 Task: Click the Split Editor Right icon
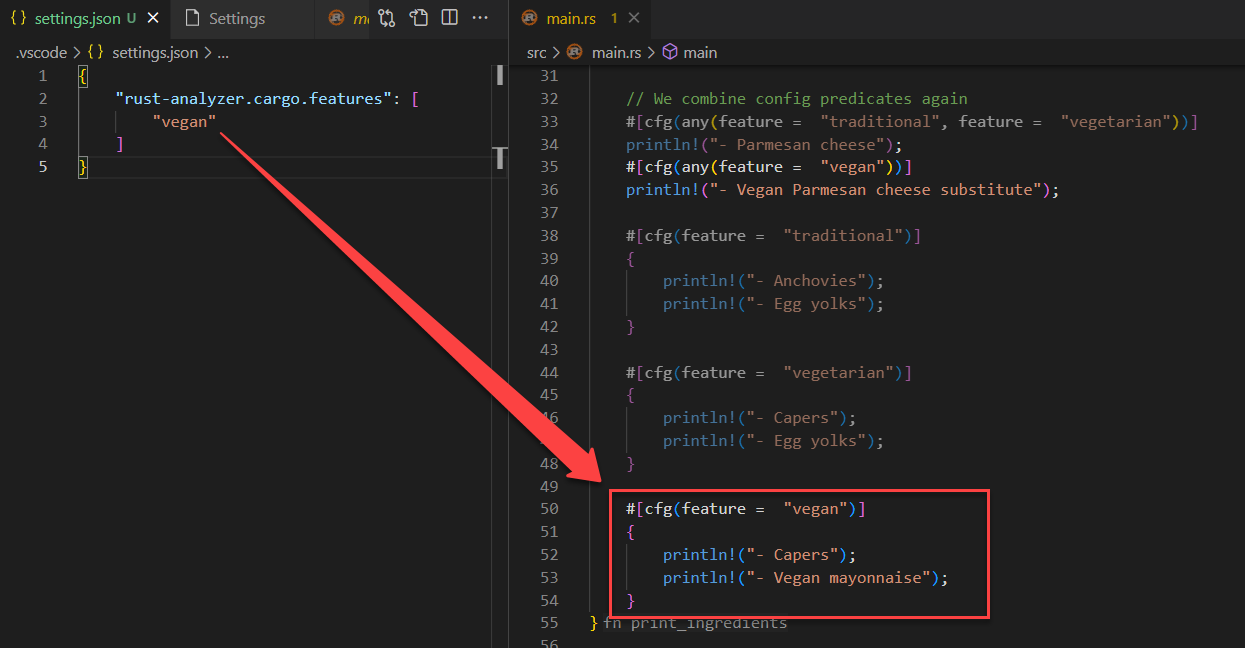pos(450,18)
